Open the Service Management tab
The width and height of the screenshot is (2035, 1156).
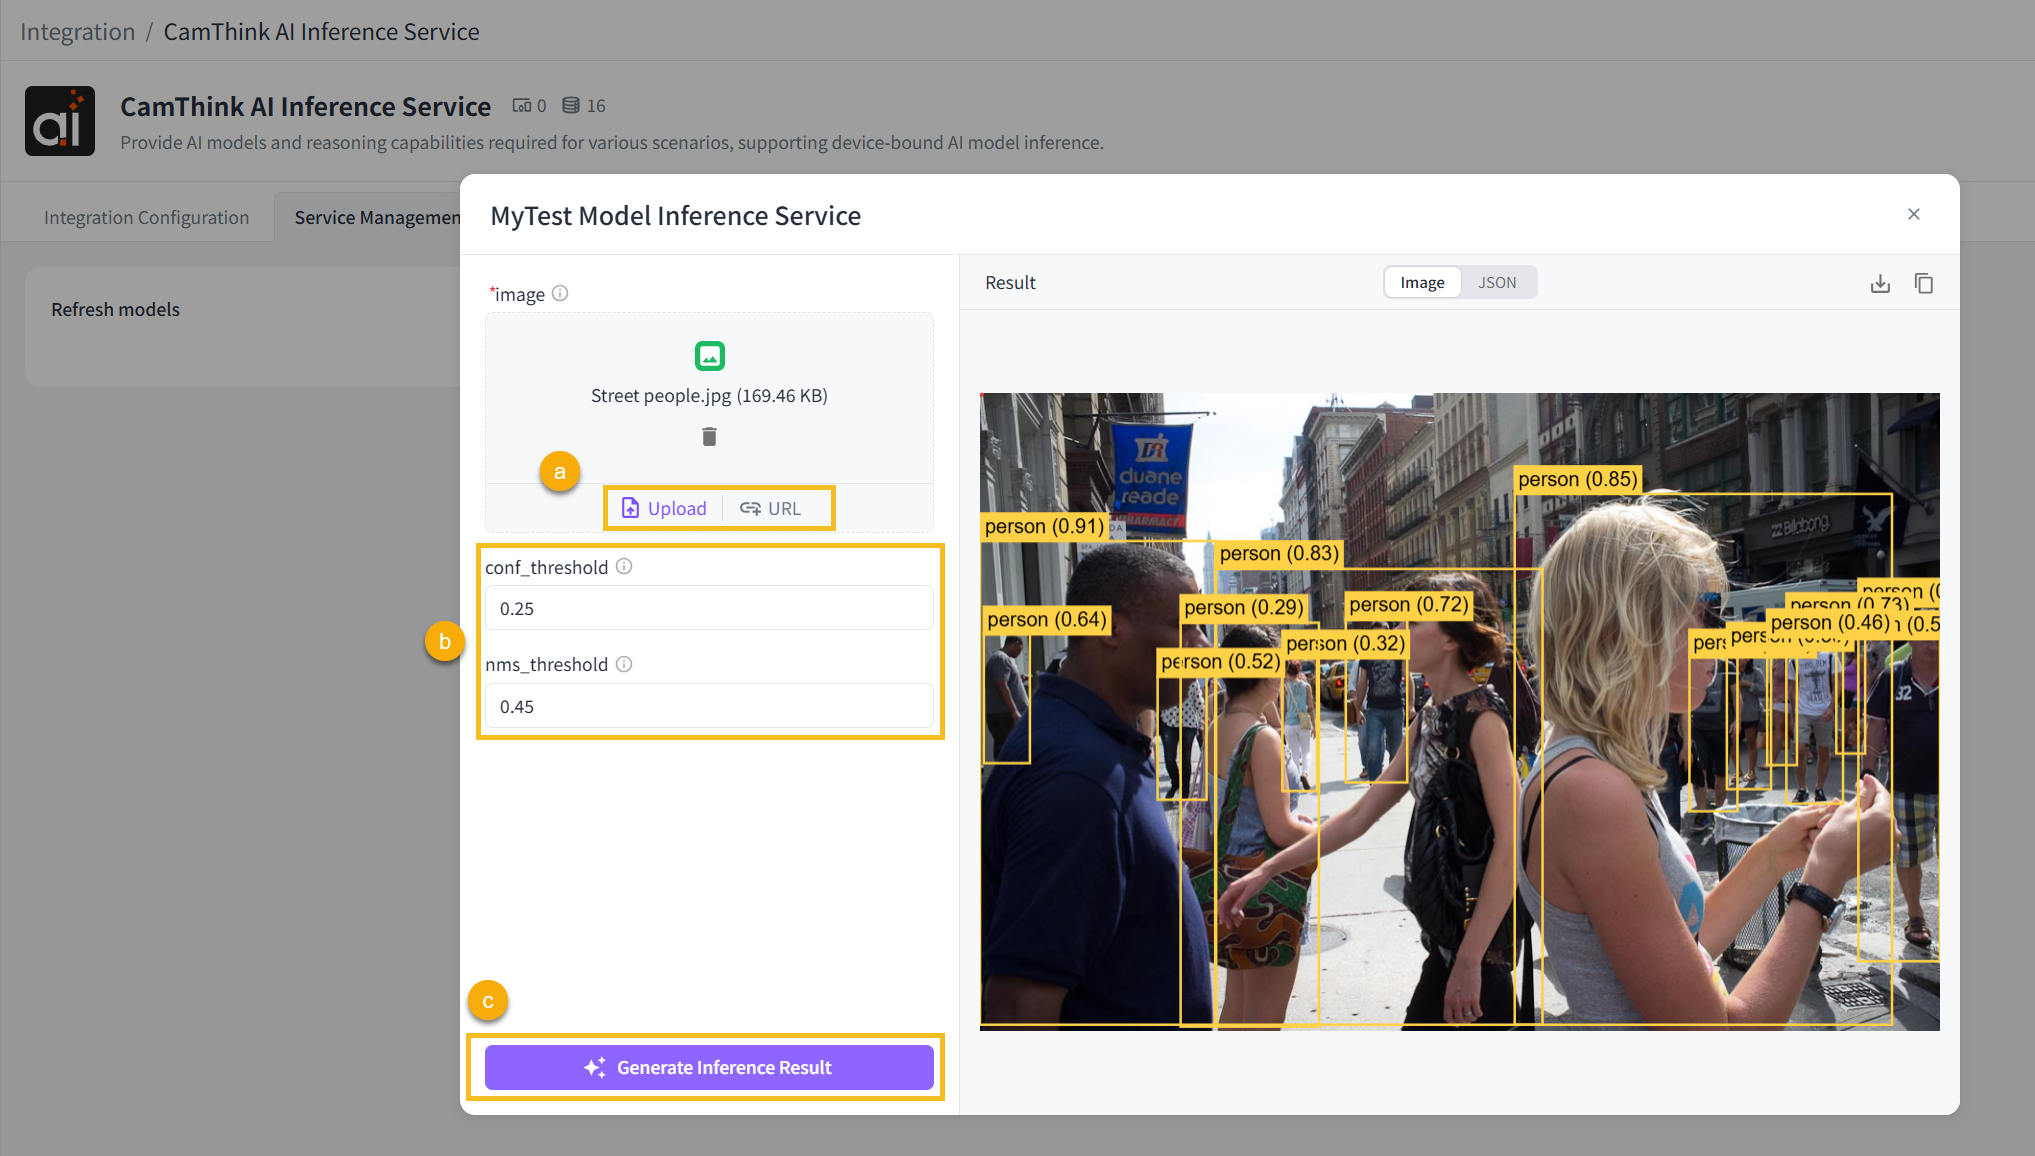click(376, 217)
